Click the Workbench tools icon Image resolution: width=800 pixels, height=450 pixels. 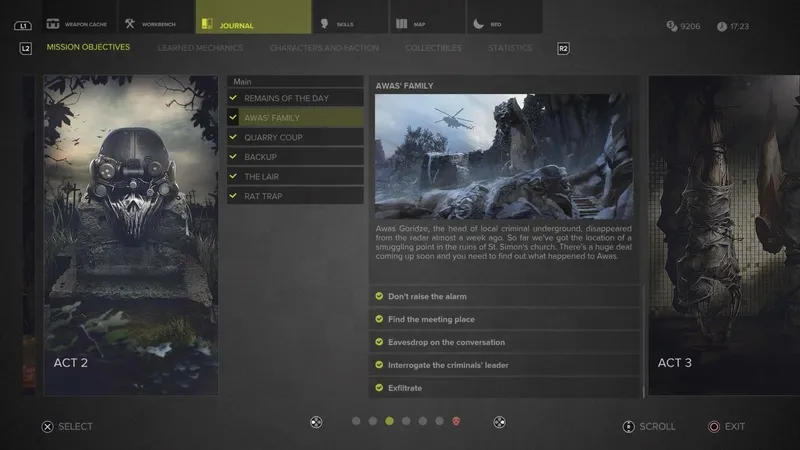pos(130,23)
